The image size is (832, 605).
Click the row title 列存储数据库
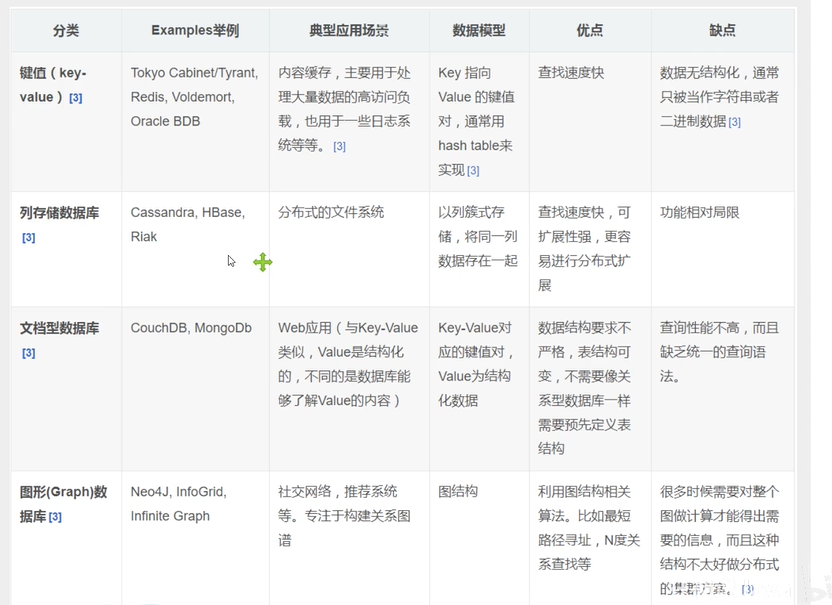[x=59, y=213]
